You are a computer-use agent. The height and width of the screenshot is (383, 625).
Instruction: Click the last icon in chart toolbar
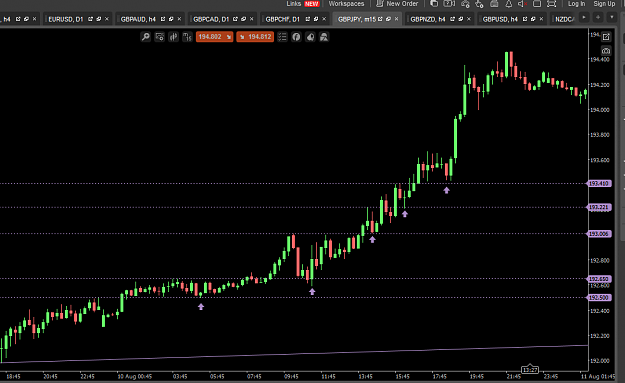(324, 37)
